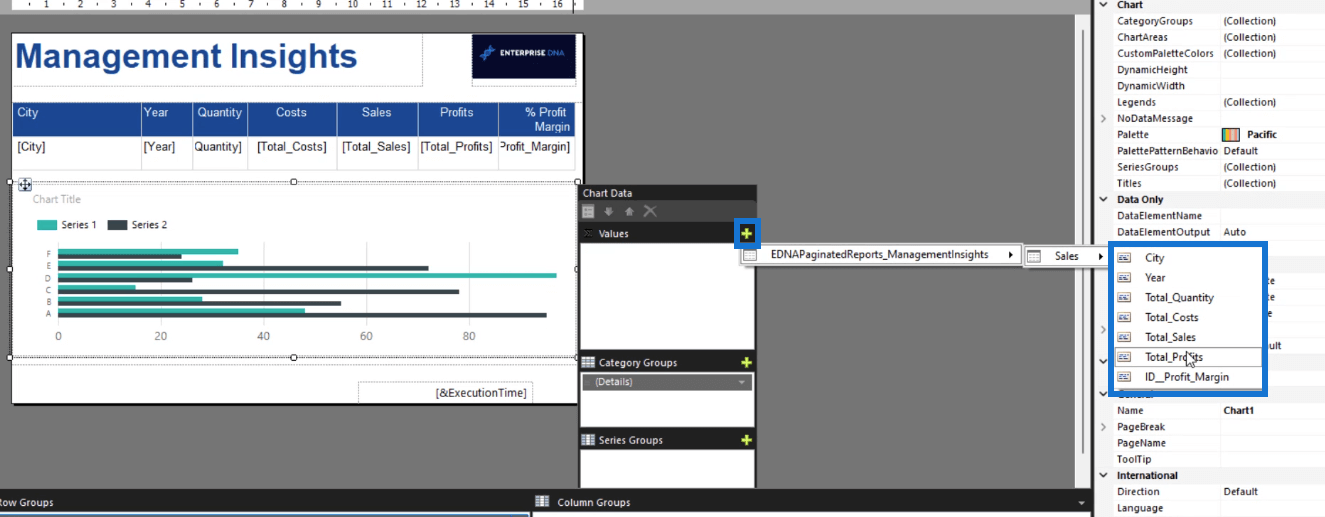Open EDNAPaginatedReports_ManagementInsights data source menu
Screen dimensions: 1325x517
pos(879,255)
